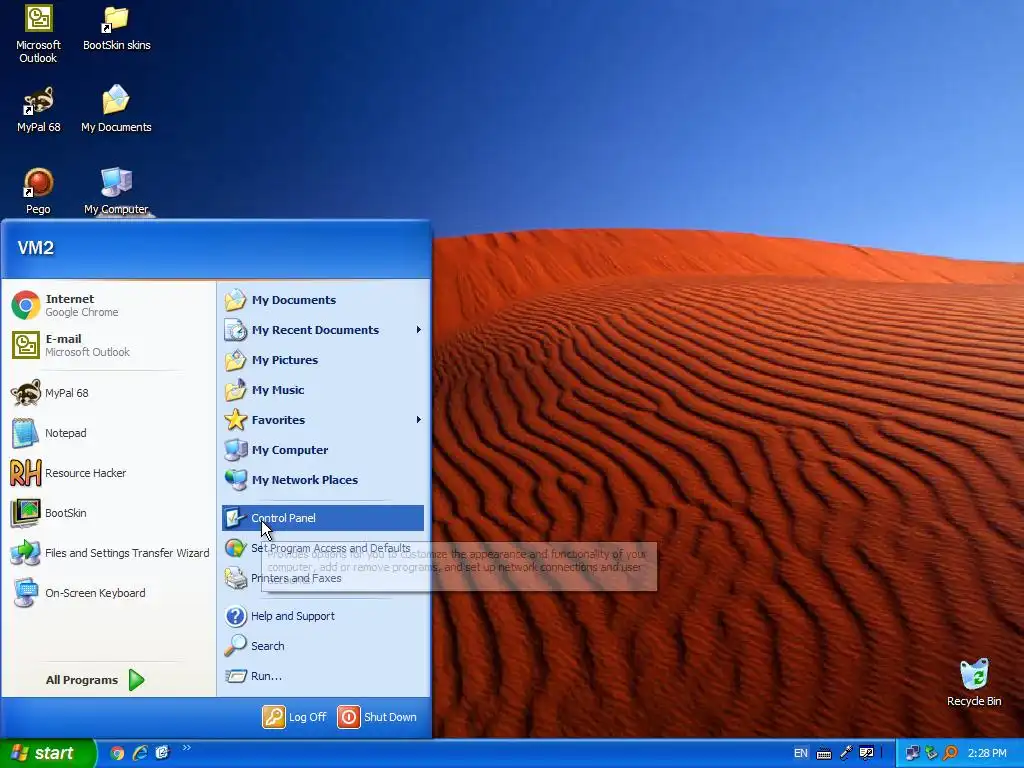Viewport: 1024px width, 768px height.
Task: Open BootSkin from the Start menu
Action: pos(108,513)
